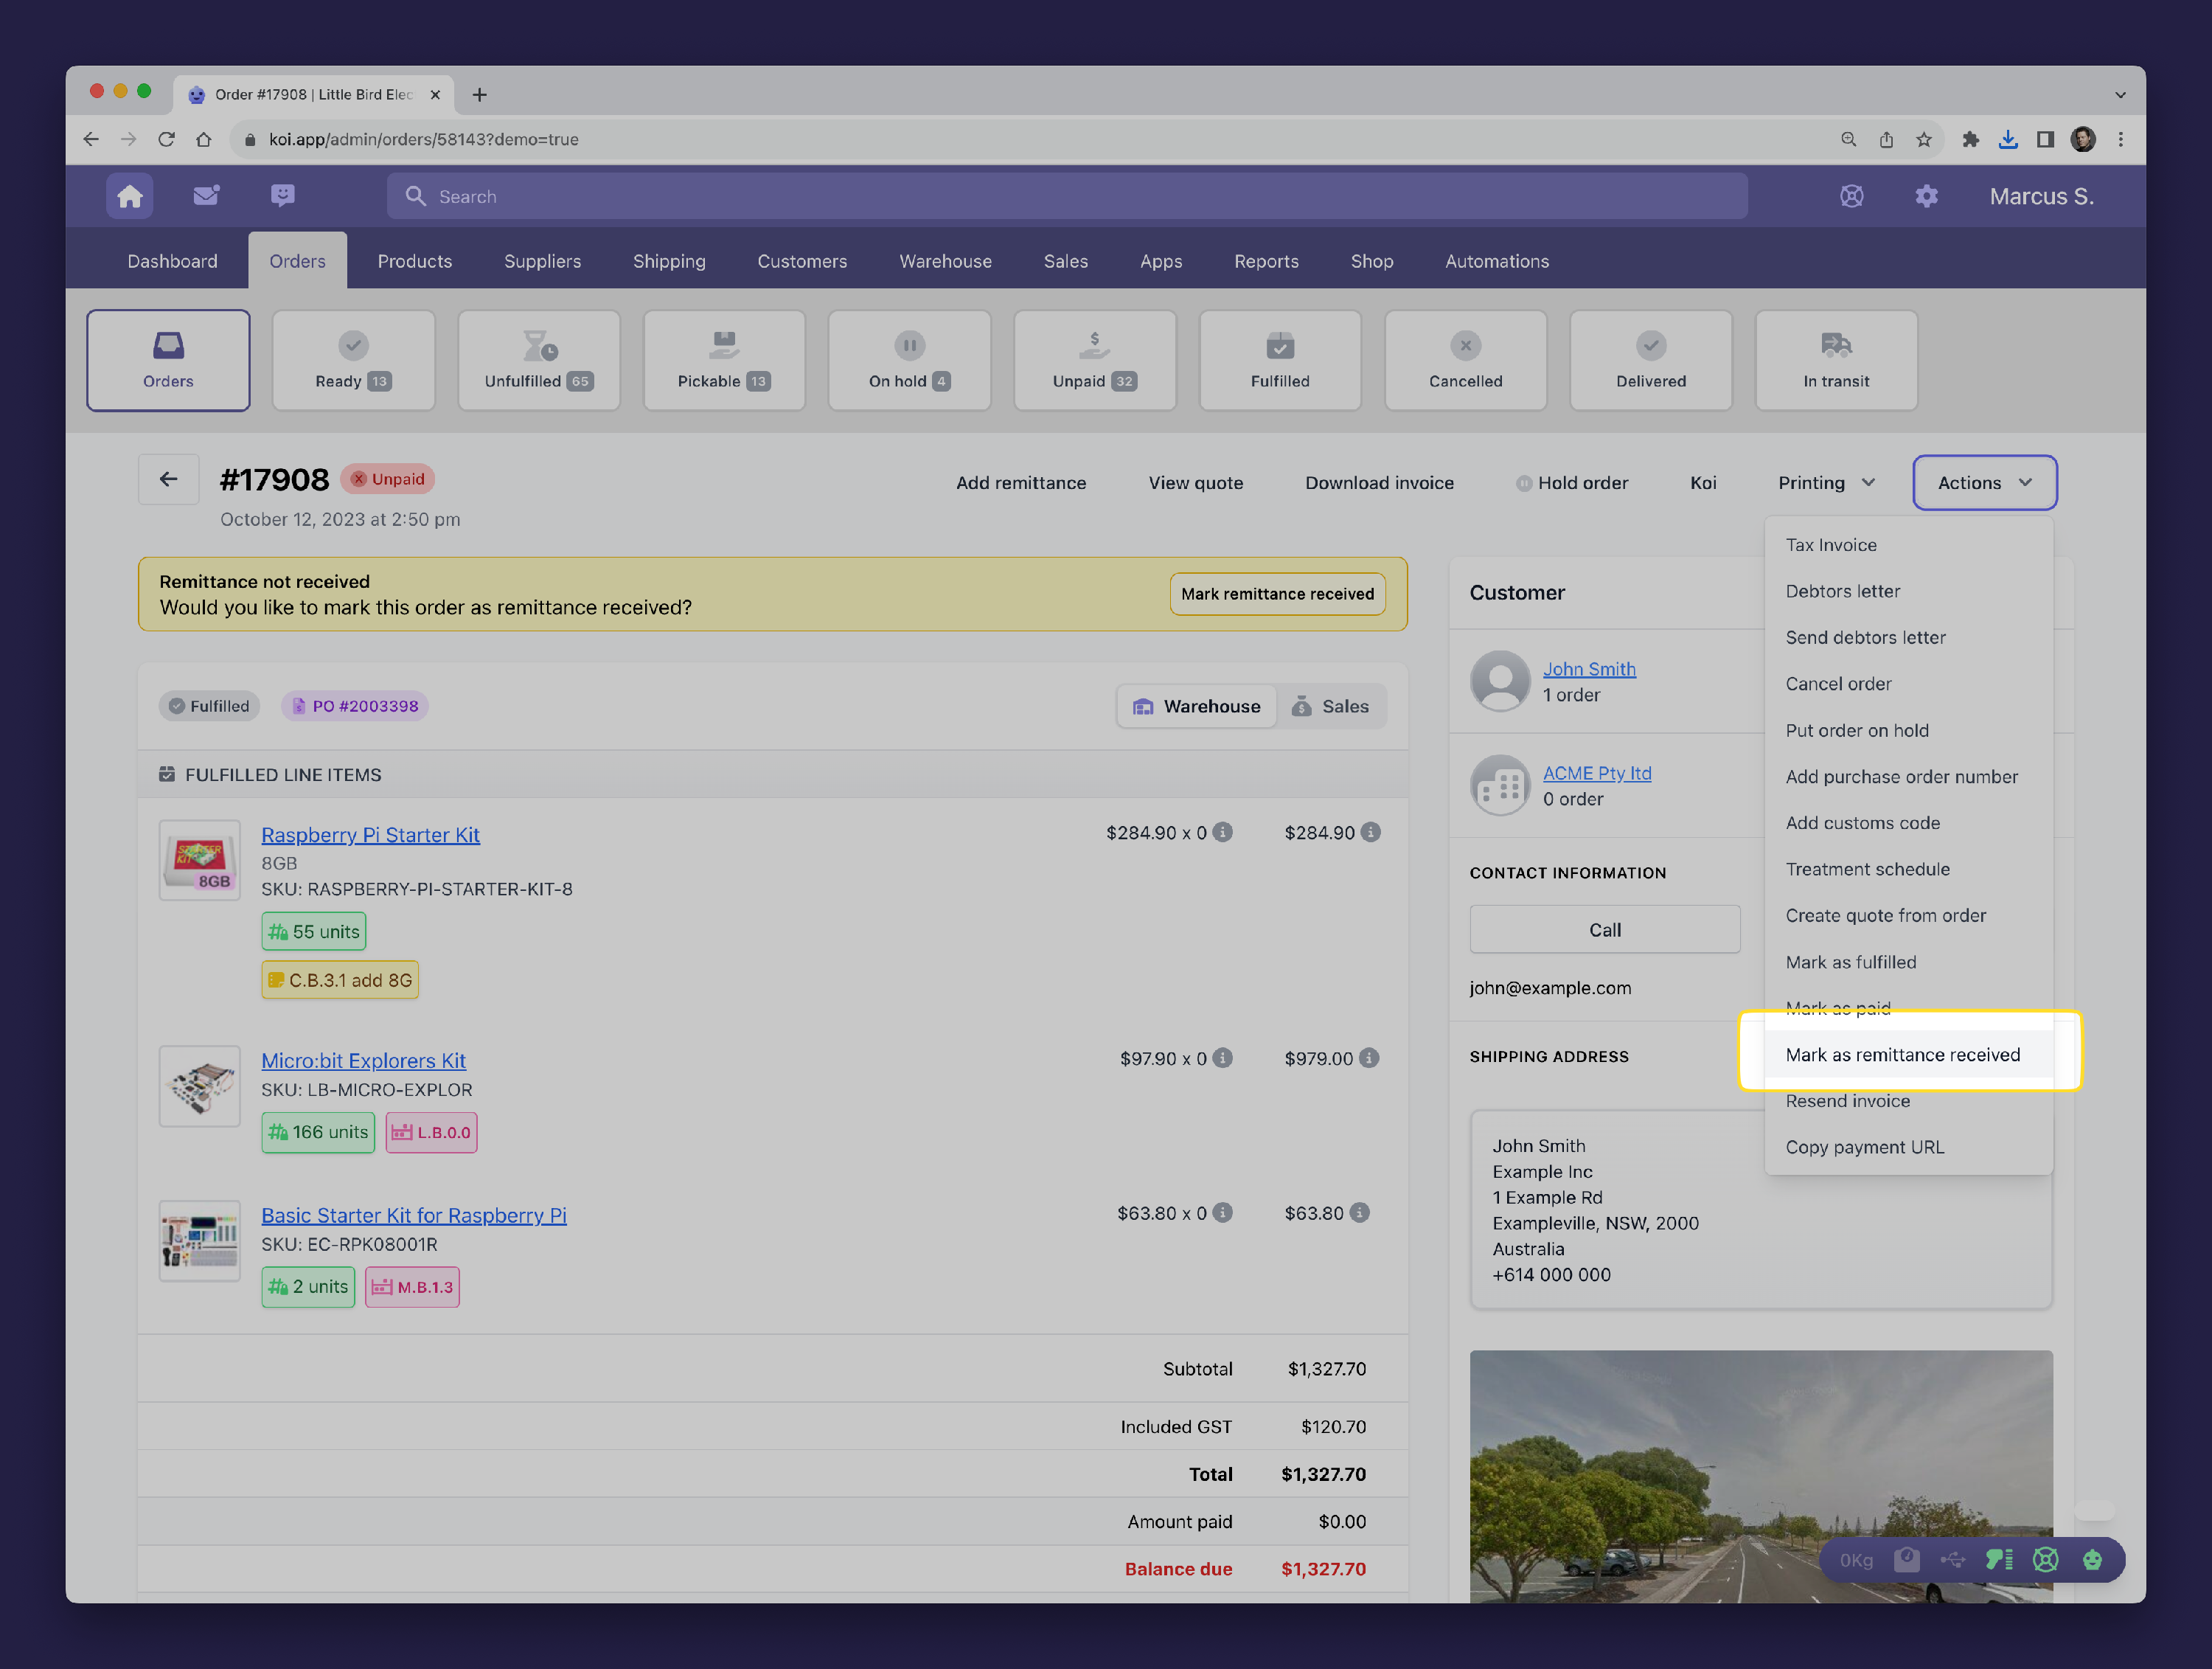Viewport: 2212px width, 1669px height.
Task: Click the Search input field
Action: pos(1067,196)
